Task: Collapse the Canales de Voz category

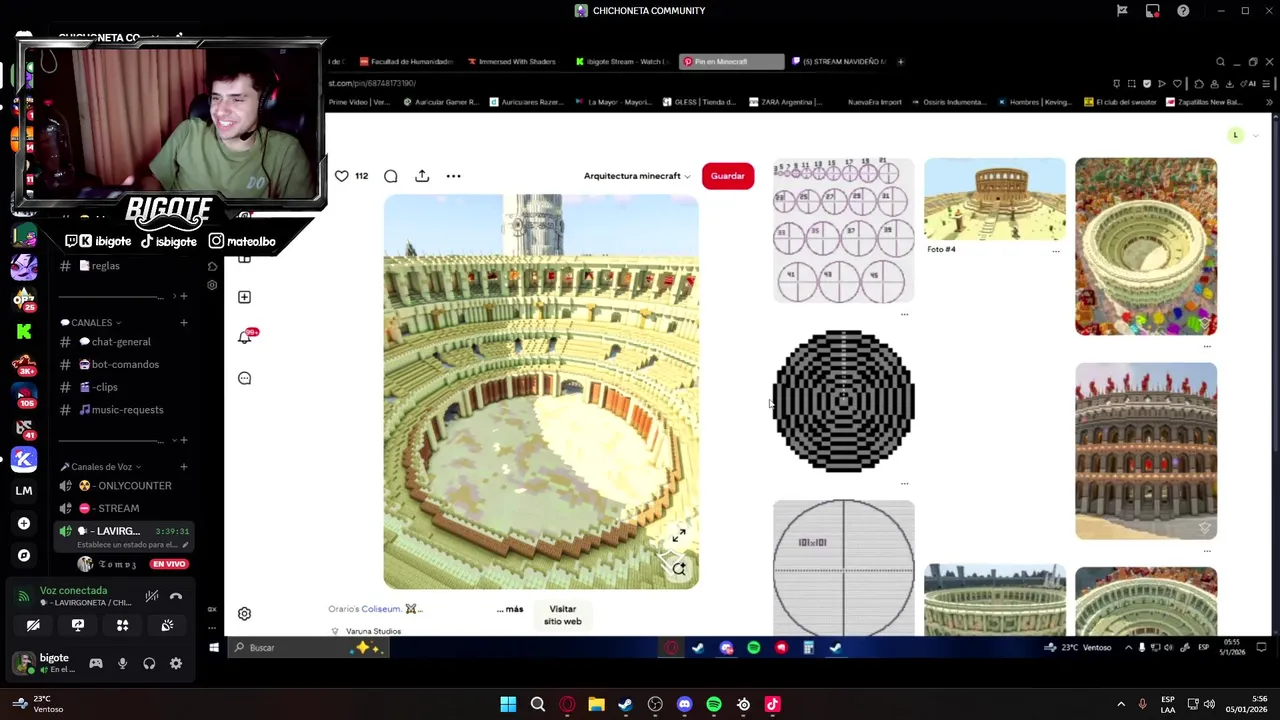Action: click(101, 467)
